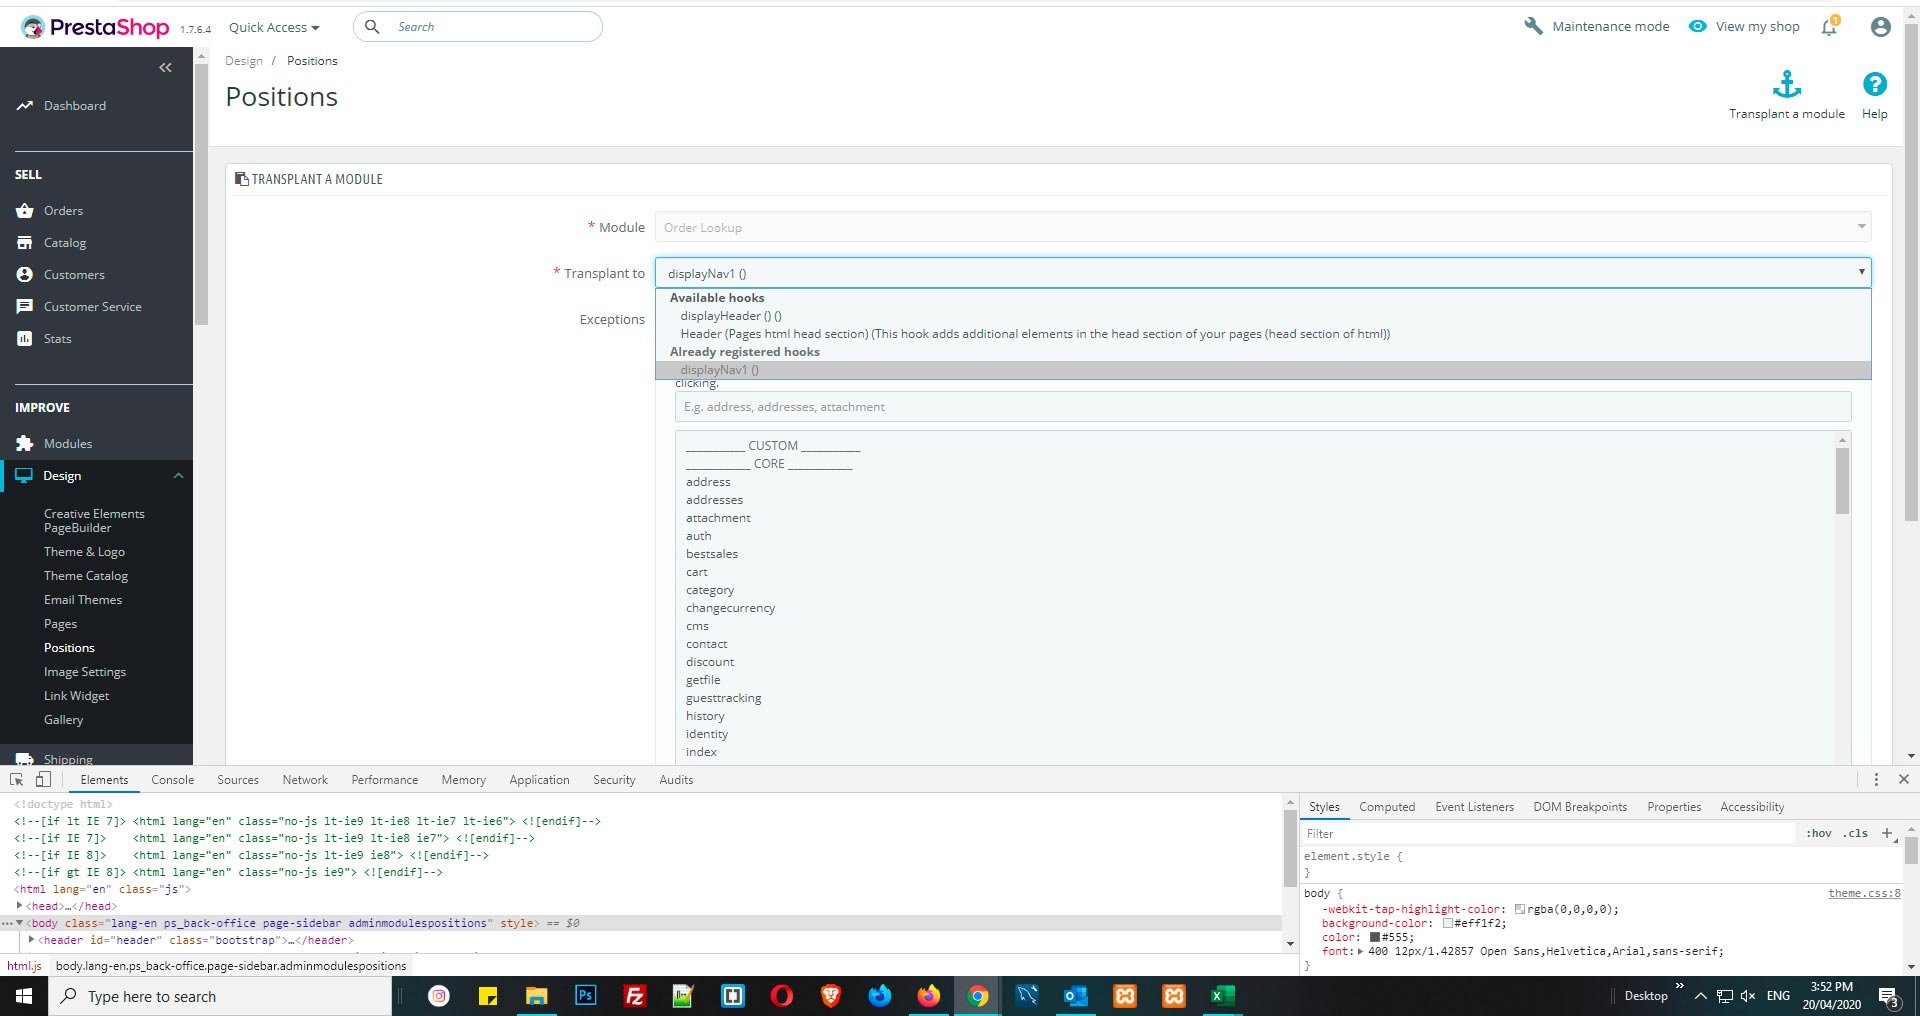Toggle the .cls class editor in Styles

tap(1856, 833)
